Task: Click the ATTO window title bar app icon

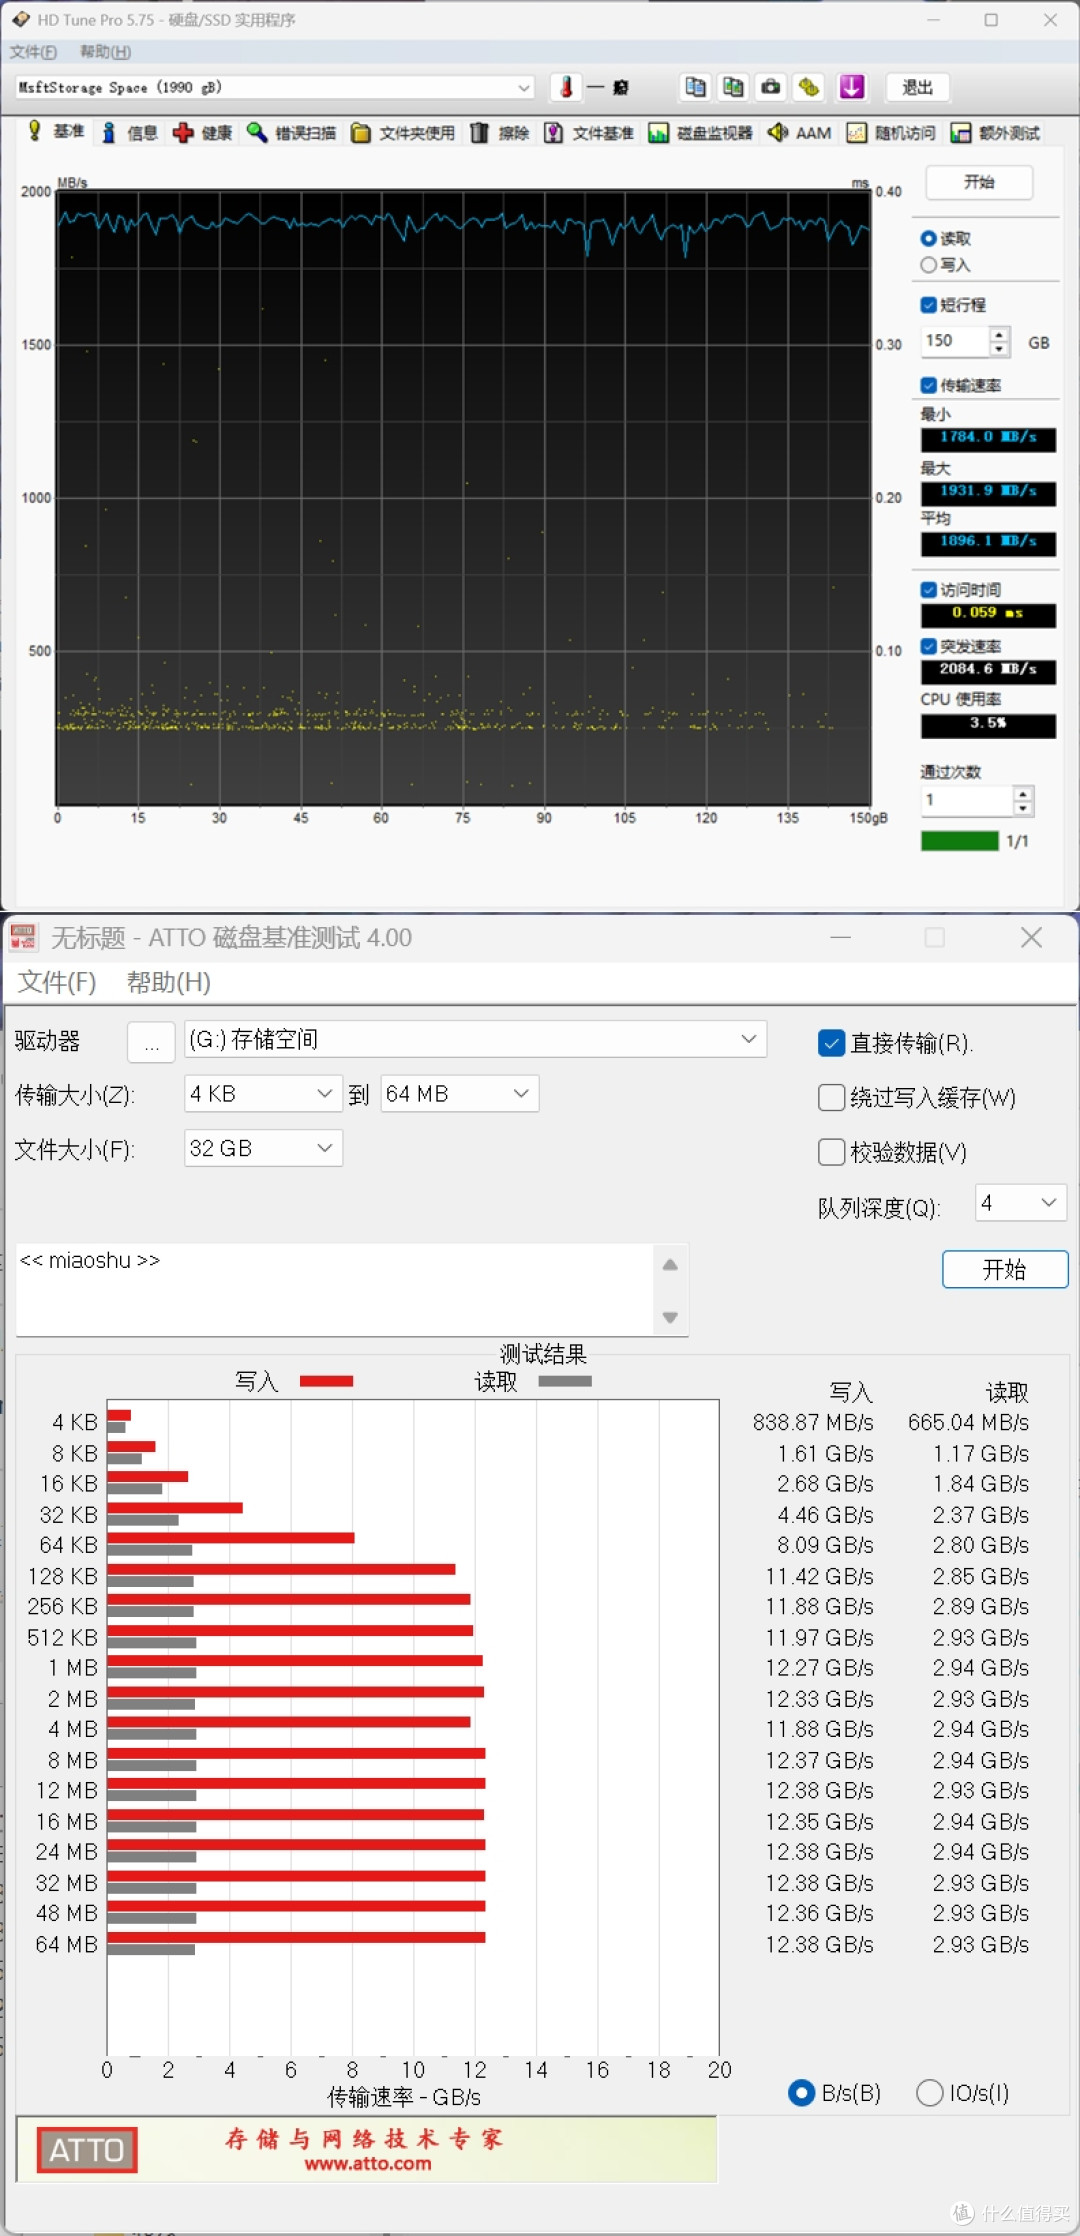Action: tap(24, 937)
